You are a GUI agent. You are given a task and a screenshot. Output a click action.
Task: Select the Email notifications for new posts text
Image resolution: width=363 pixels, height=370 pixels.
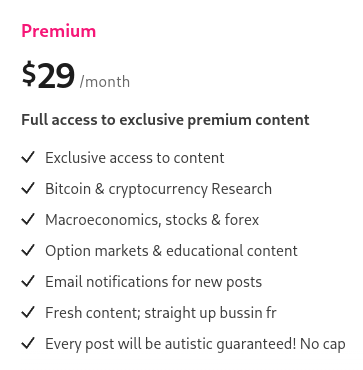[153, 282]
